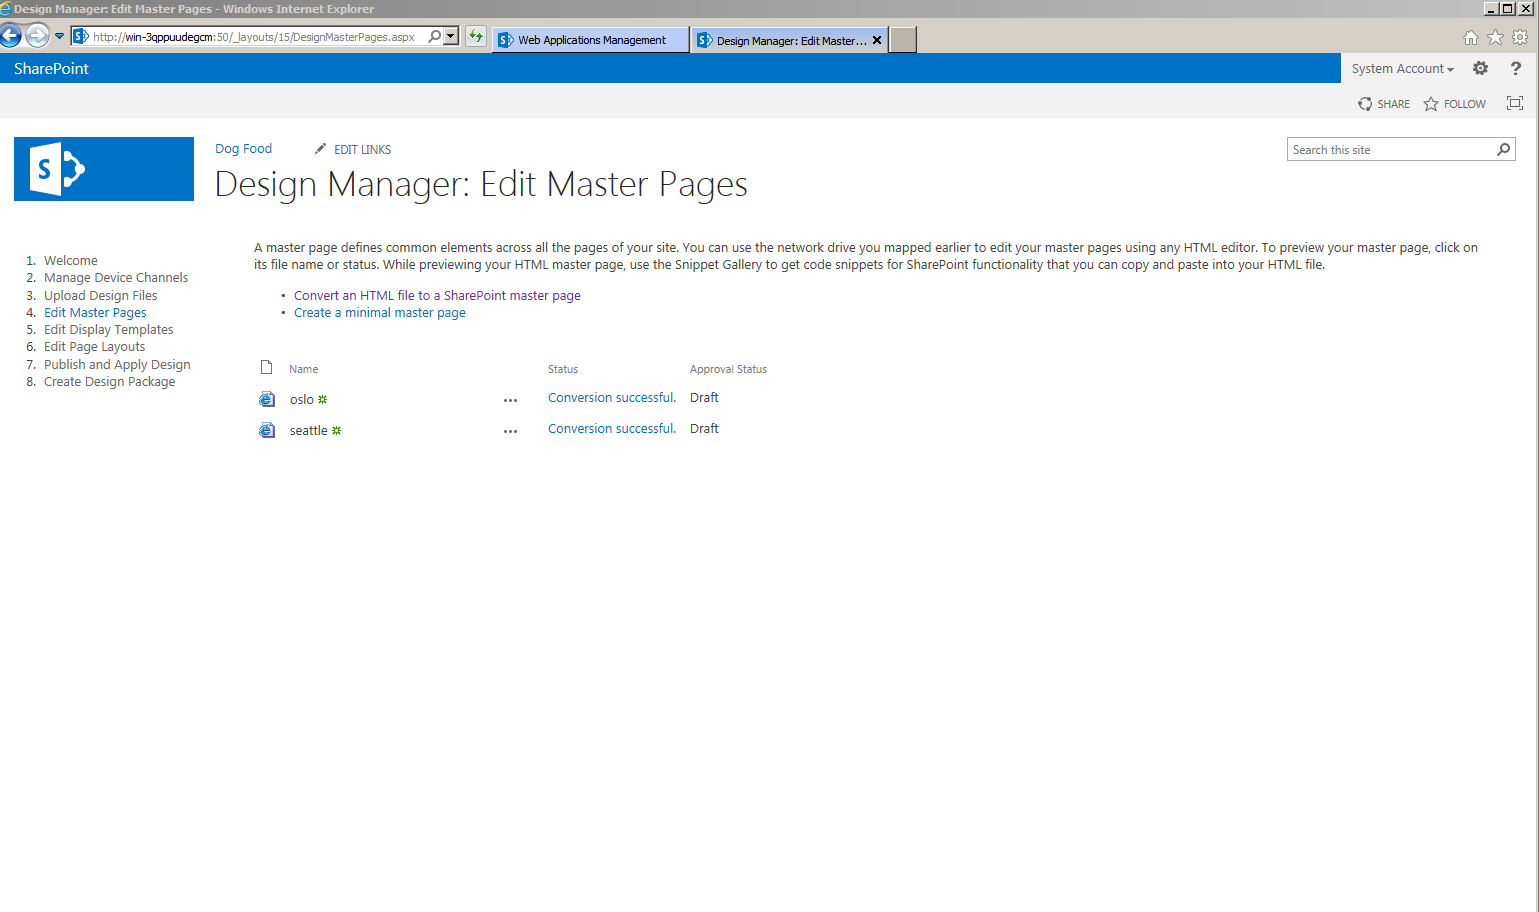The width and height of the screenshot is (1539, 912).
Task: Open Create Design Package step
Action: [109, 381]
